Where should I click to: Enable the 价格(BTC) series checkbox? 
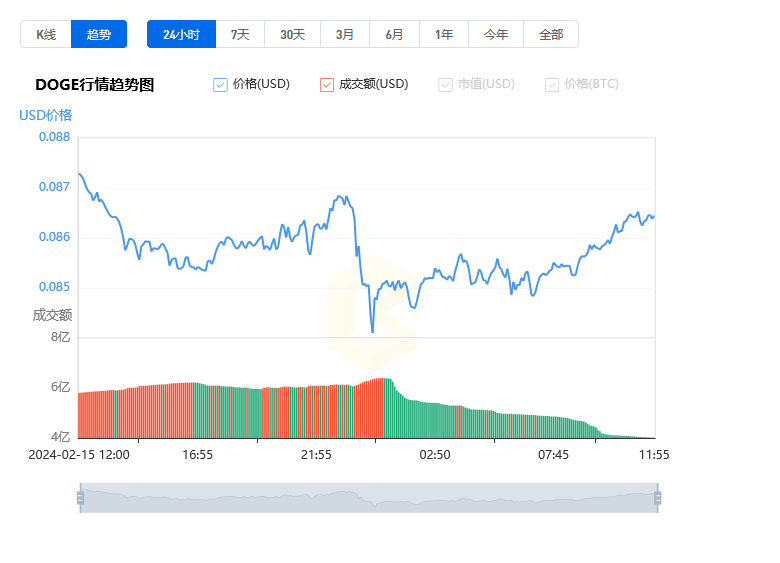552,85
